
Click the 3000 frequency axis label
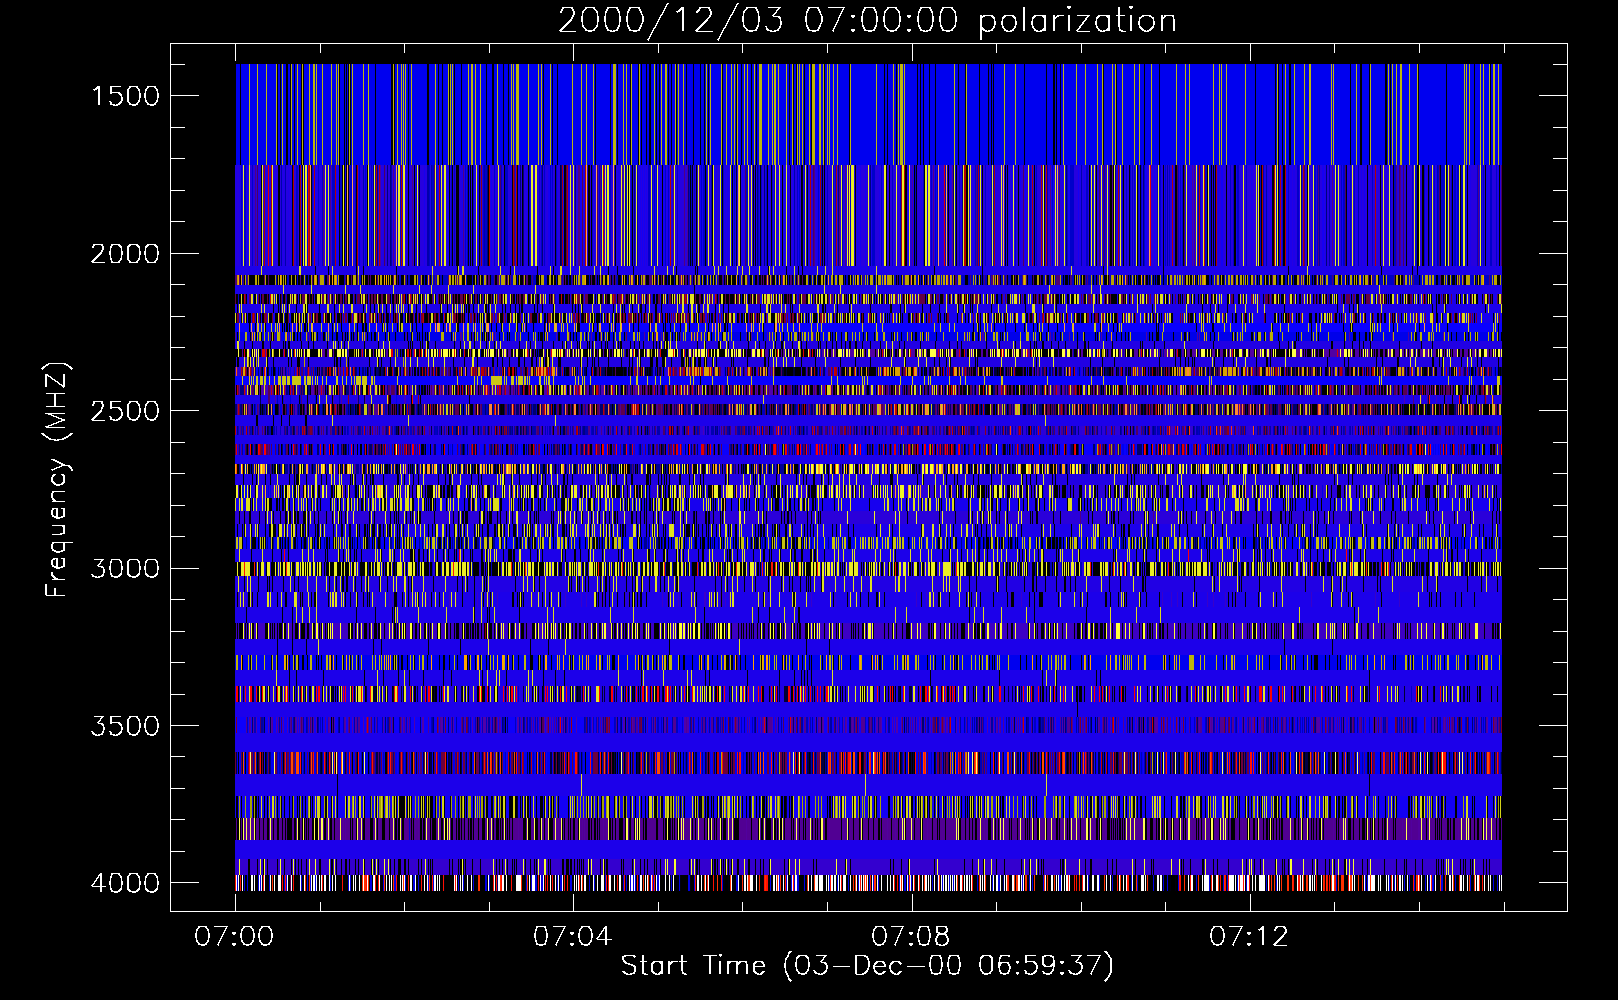[x=125, y=569]
